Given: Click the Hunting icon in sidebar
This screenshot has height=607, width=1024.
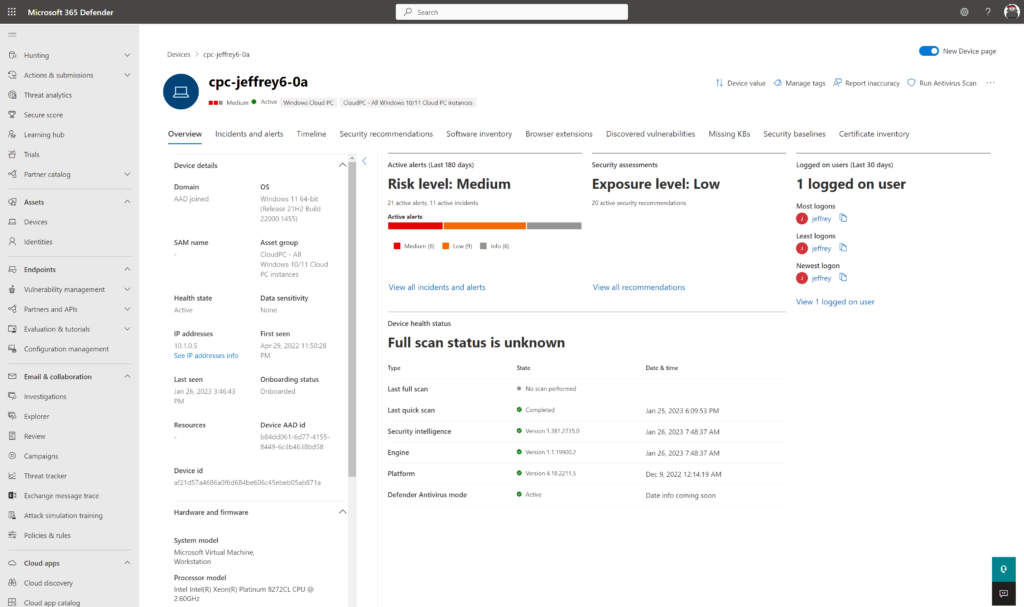Looking at the screenshot, I should tap(12, 55).
